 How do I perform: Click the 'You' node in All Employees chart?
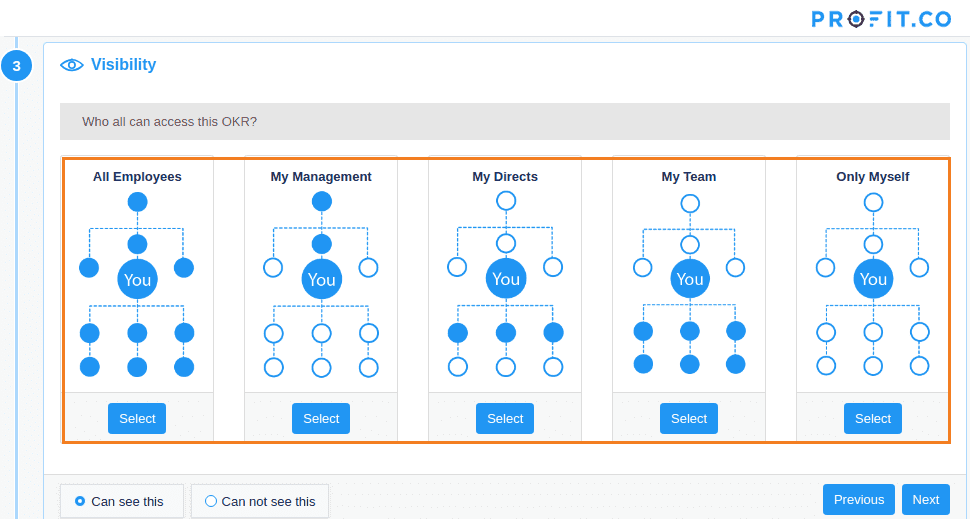(x=138, y=279)
